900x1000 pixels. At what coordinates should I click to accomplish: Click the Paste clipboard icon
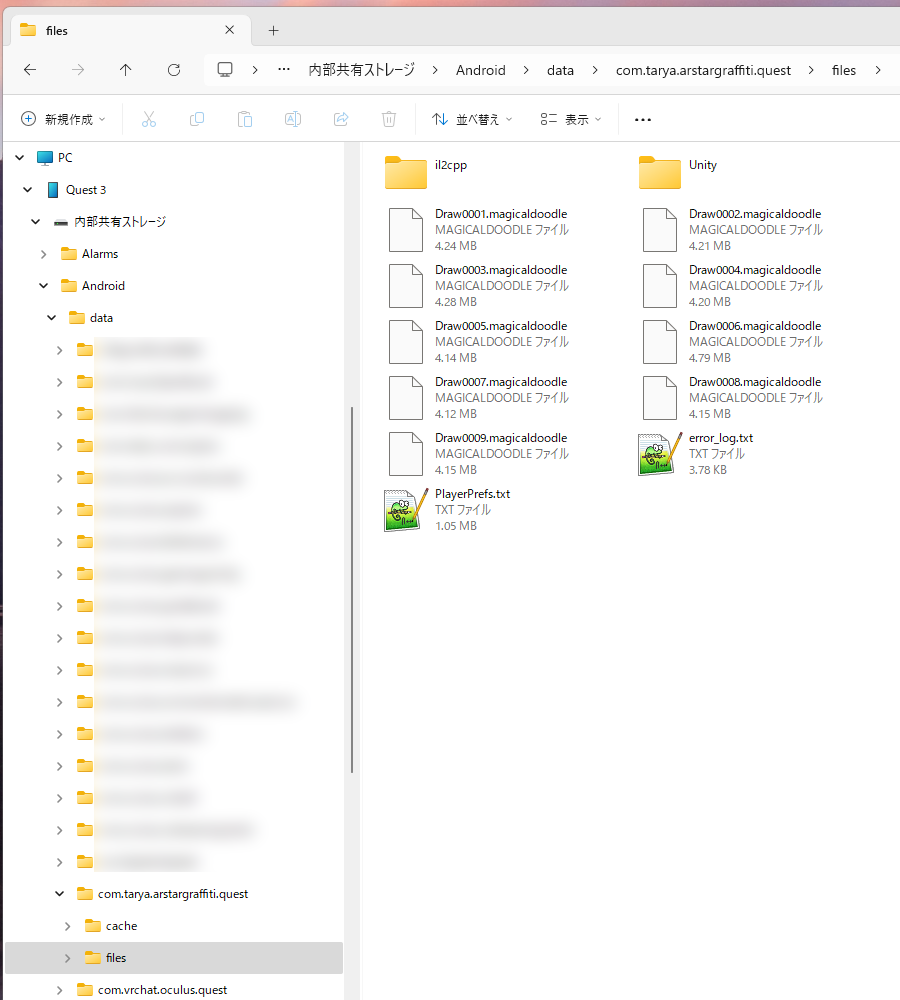[x=245, y=119]
